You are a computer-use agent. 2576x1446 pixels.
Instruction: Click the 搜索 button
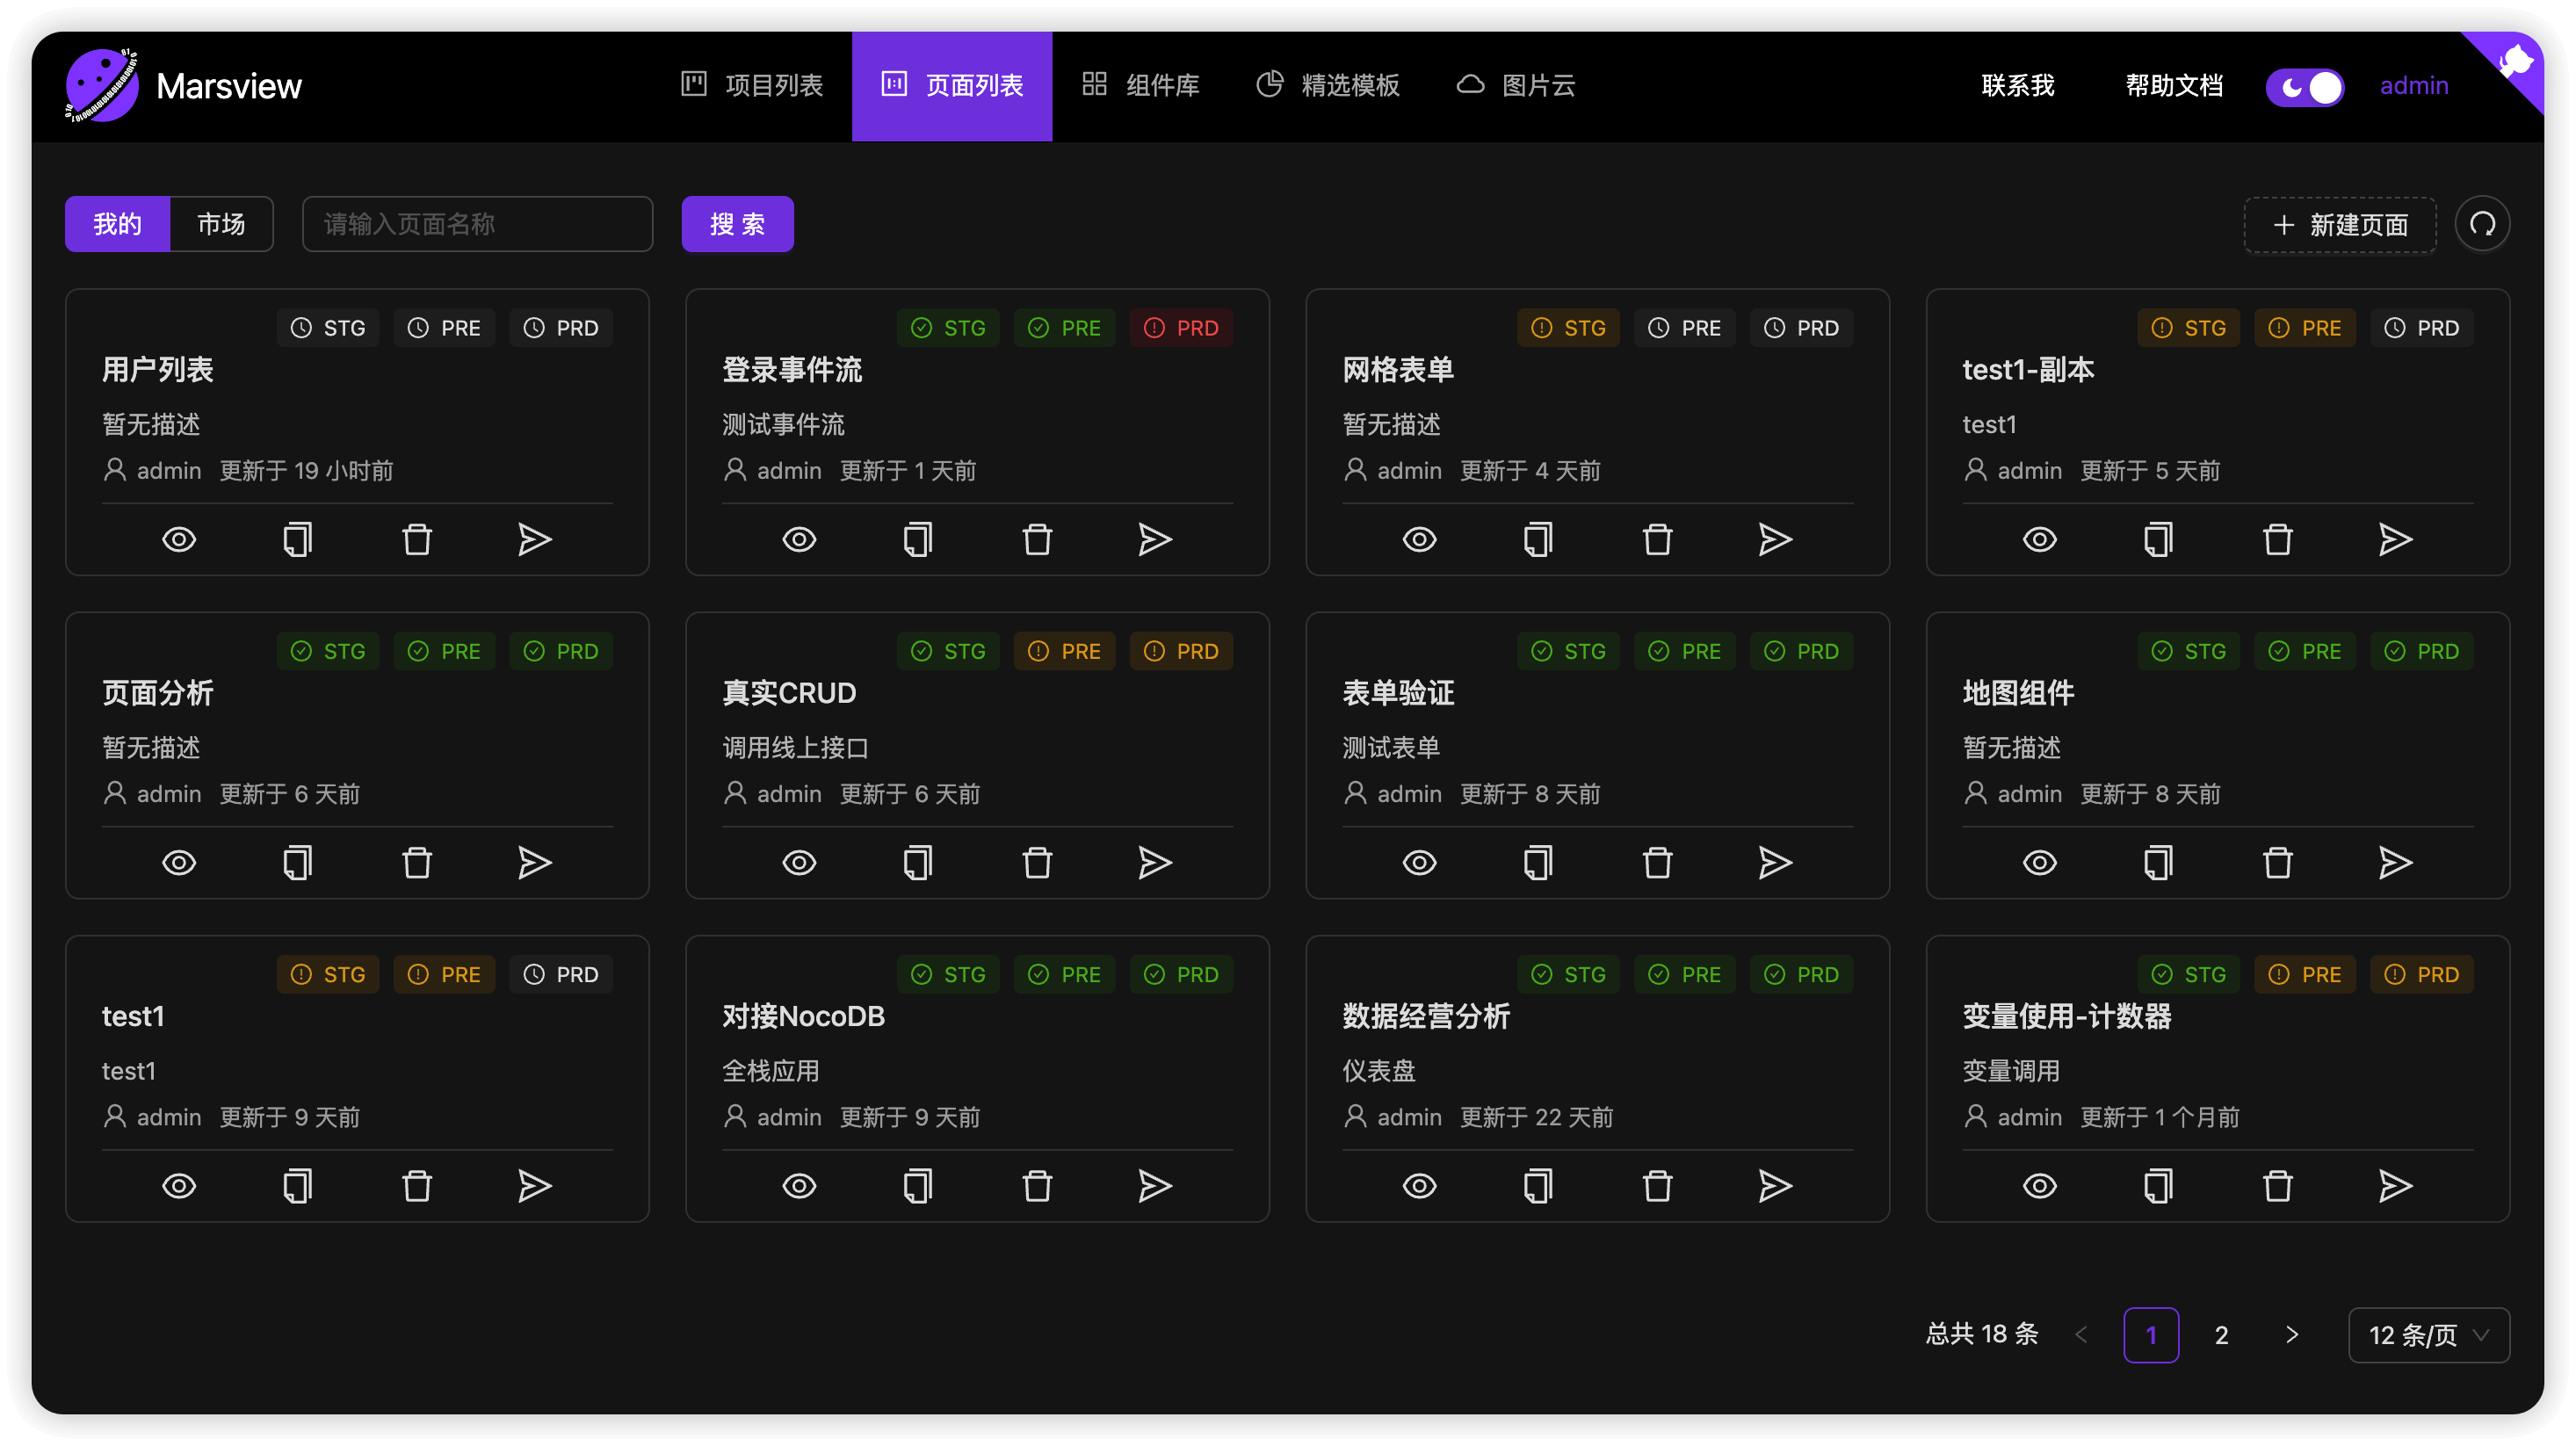pos(737,224)
